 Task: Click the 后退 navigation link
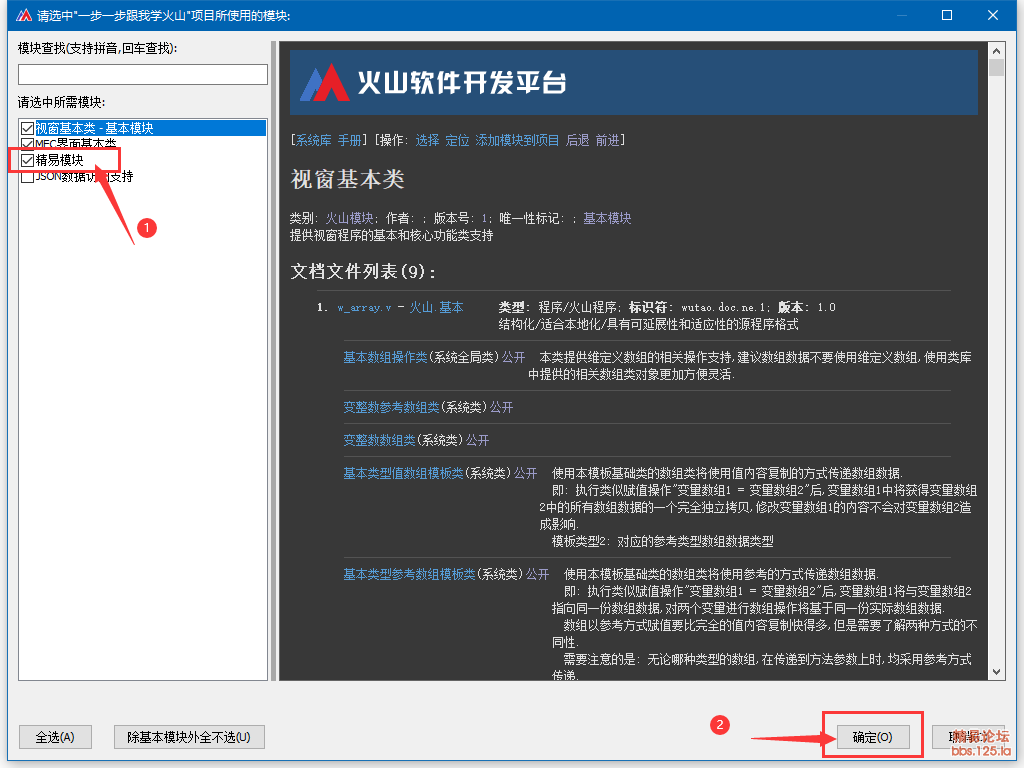[x=577, y=140]
